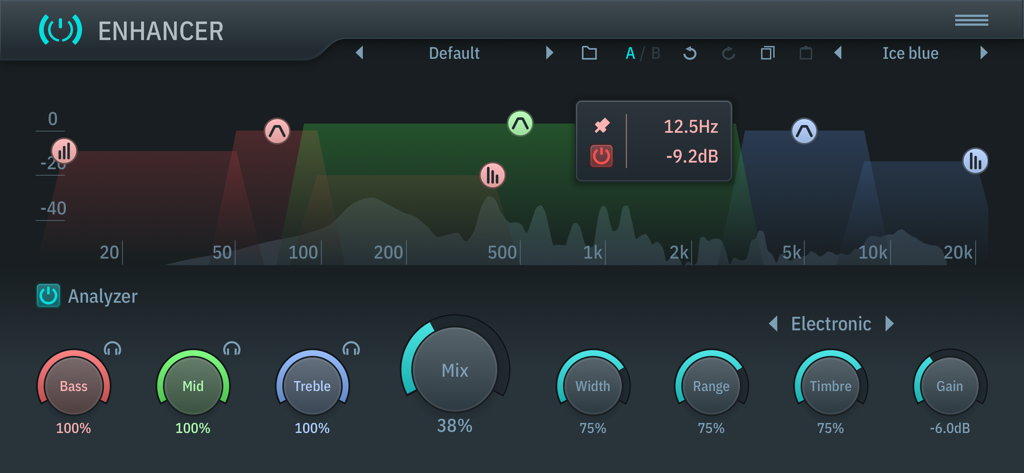Switch to state B

point(655,54)
